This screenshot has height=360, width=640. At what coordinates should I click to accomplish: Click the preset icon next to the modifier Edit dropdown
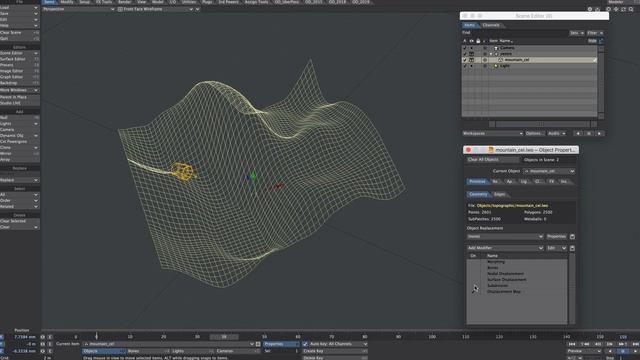[572, 248]
